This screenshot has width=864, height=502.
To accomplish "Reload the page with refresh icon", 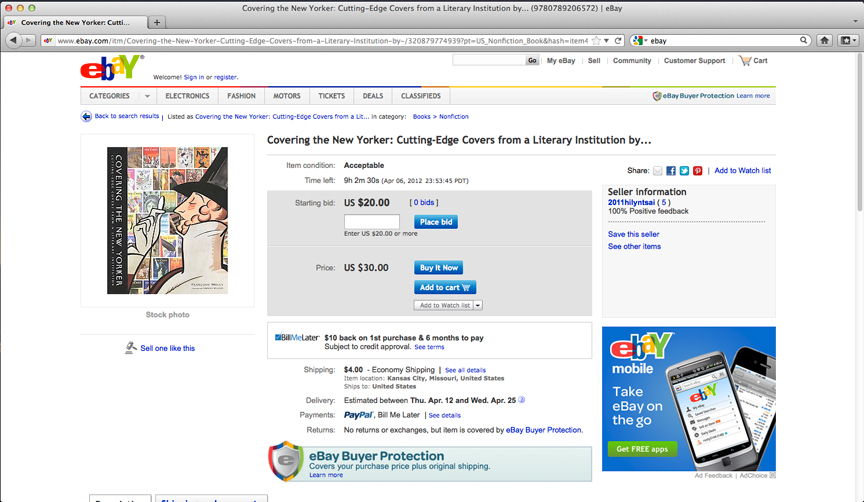I will (618, 40).
